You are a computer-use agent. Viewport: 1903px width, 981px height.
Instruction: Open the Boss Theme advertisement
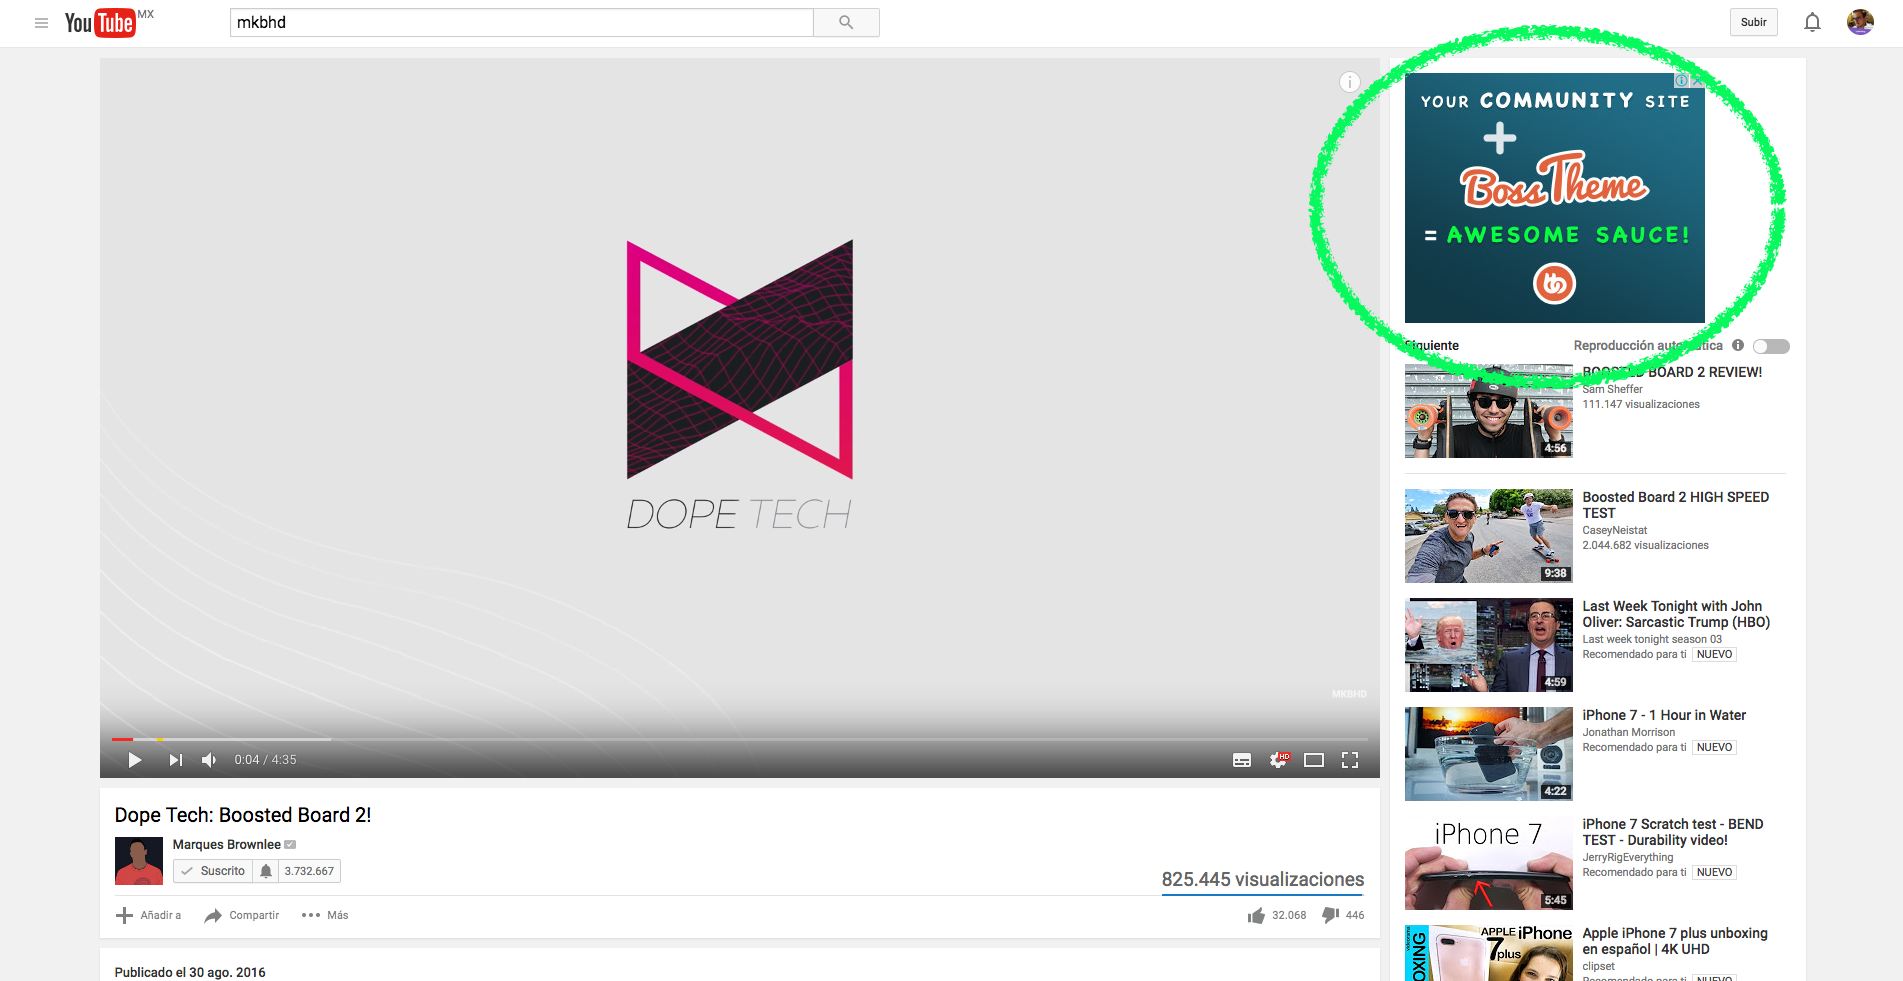pyautogui.click(x=1555, y=198)
